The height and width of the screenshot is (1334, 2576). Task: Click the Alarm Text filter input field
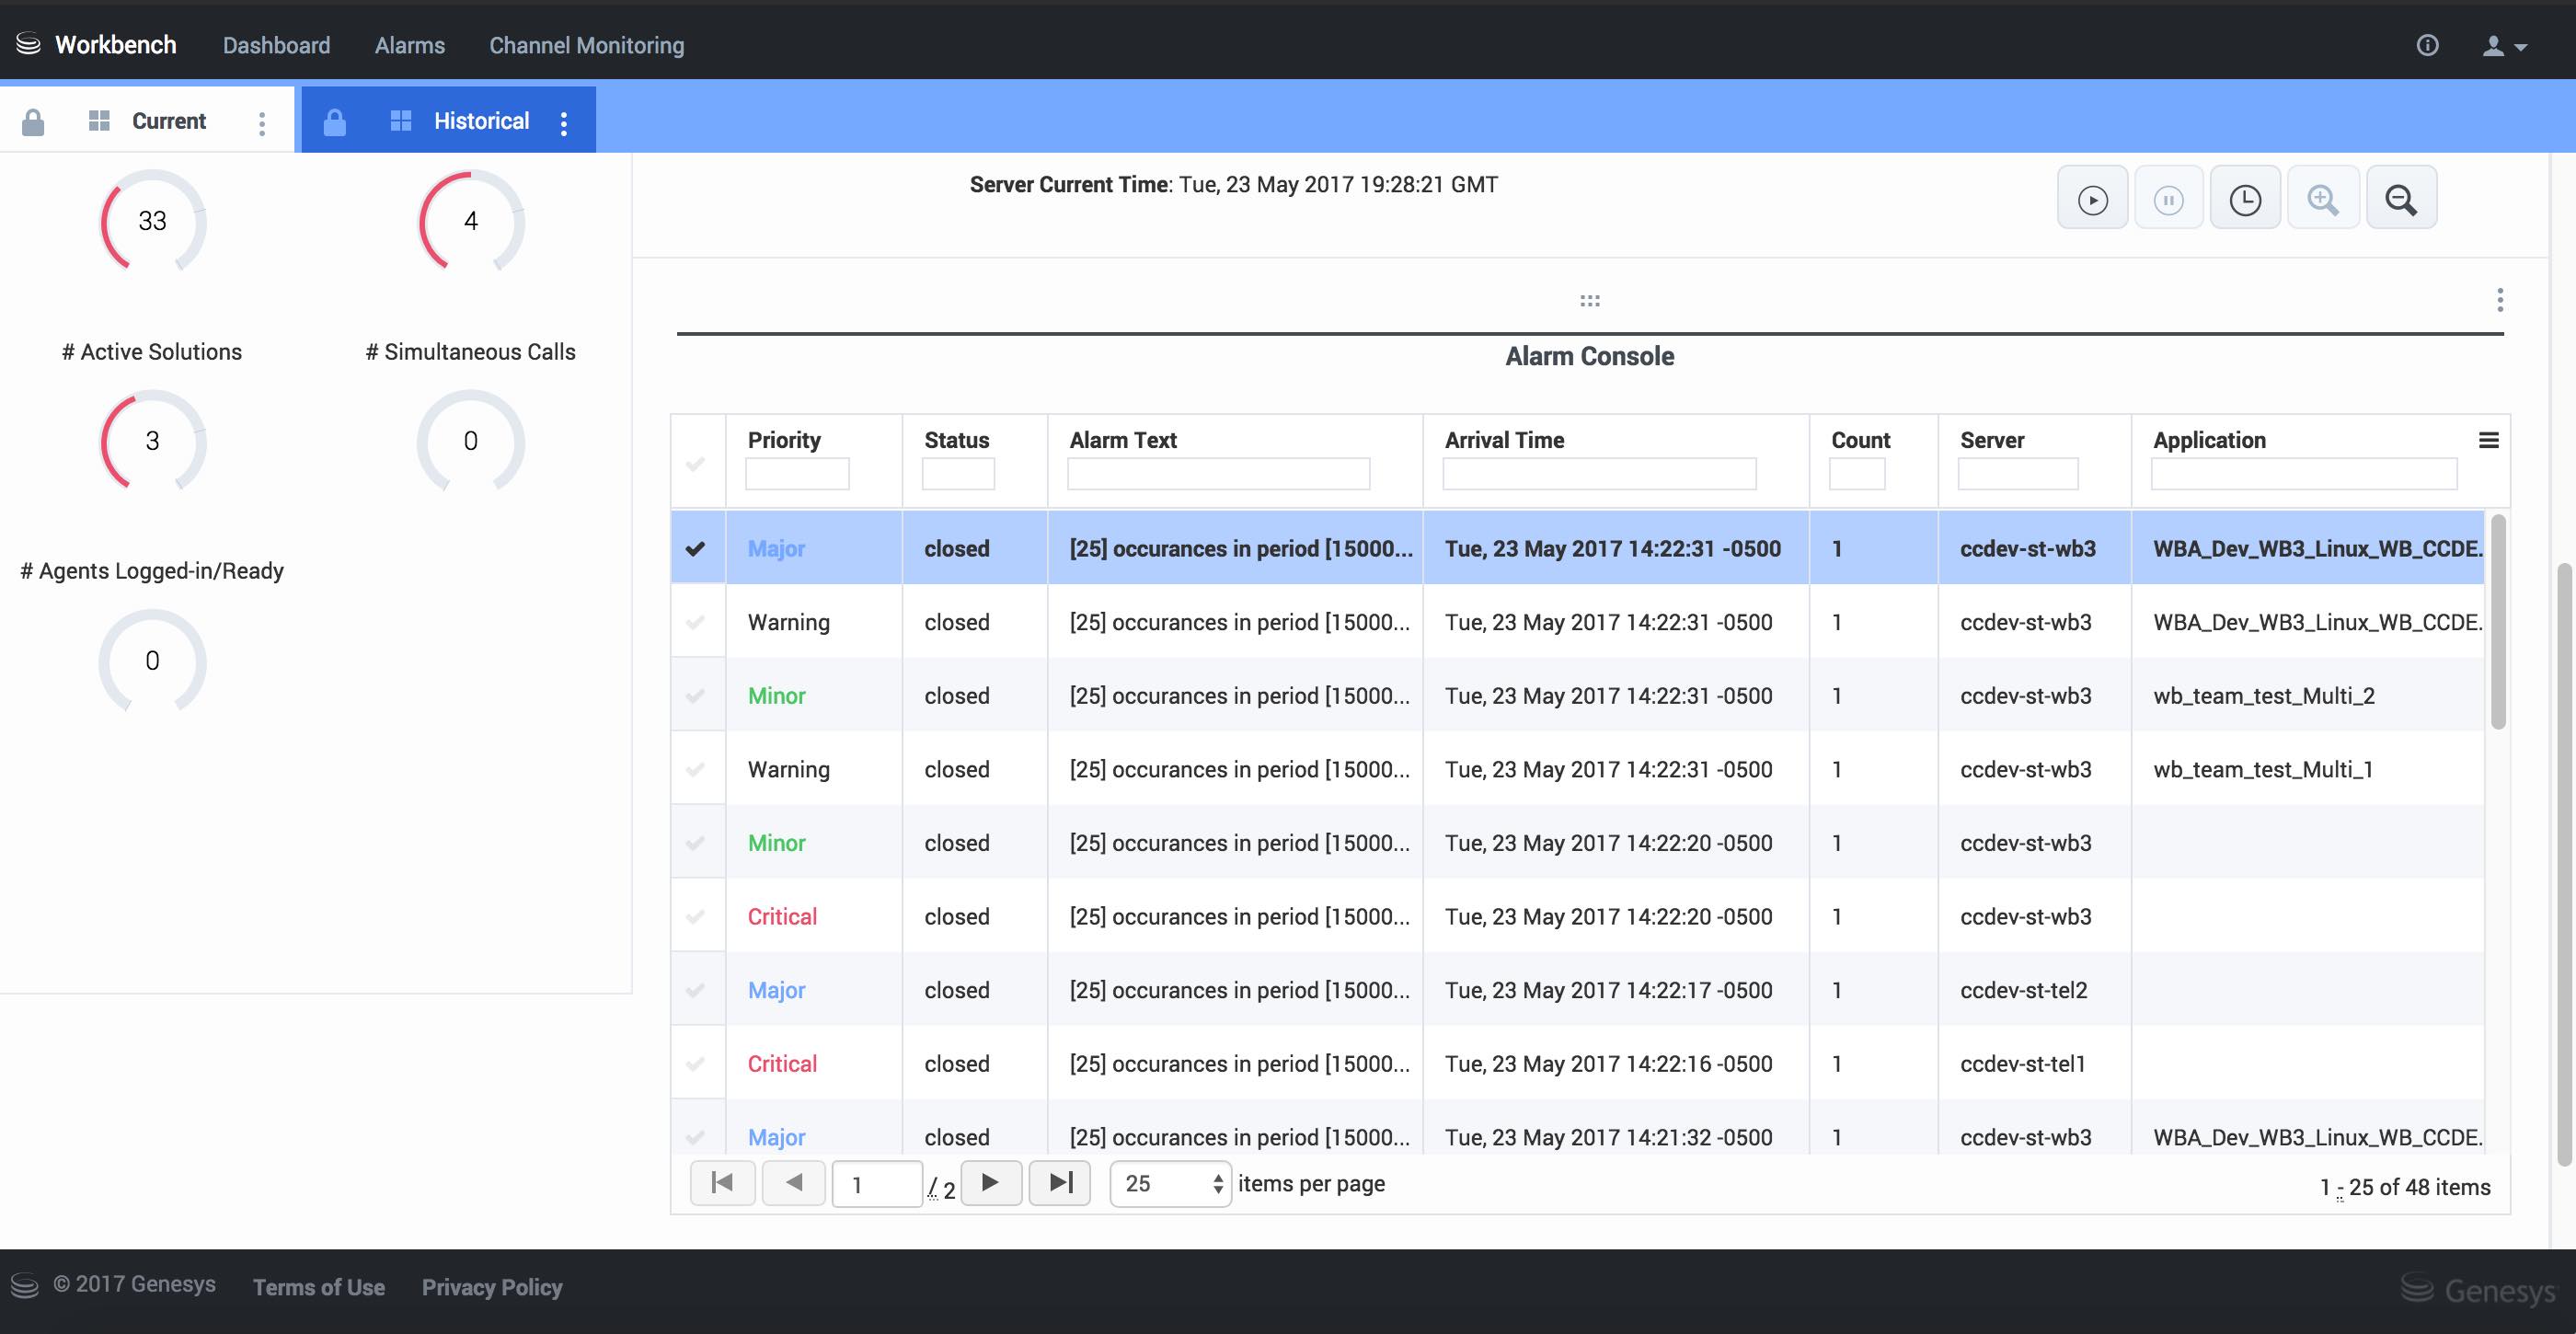tap(1217, 473)
